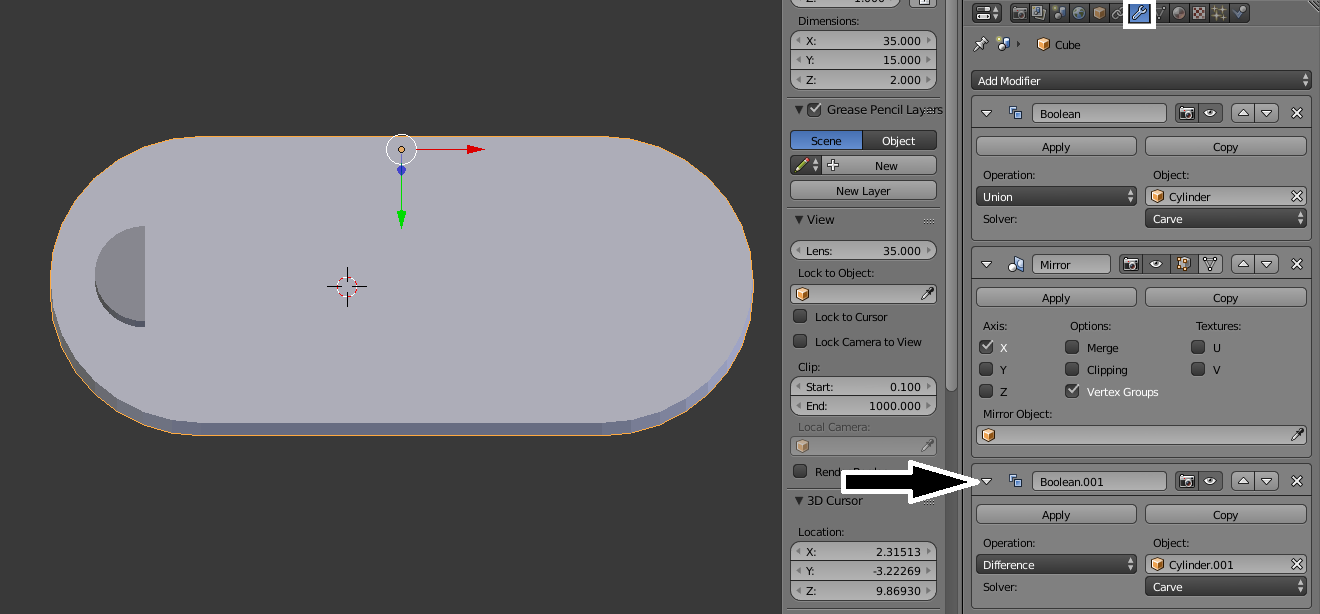
Task: Open Boolean modifier Carve solver dropdown
Action: point(1226,218)
